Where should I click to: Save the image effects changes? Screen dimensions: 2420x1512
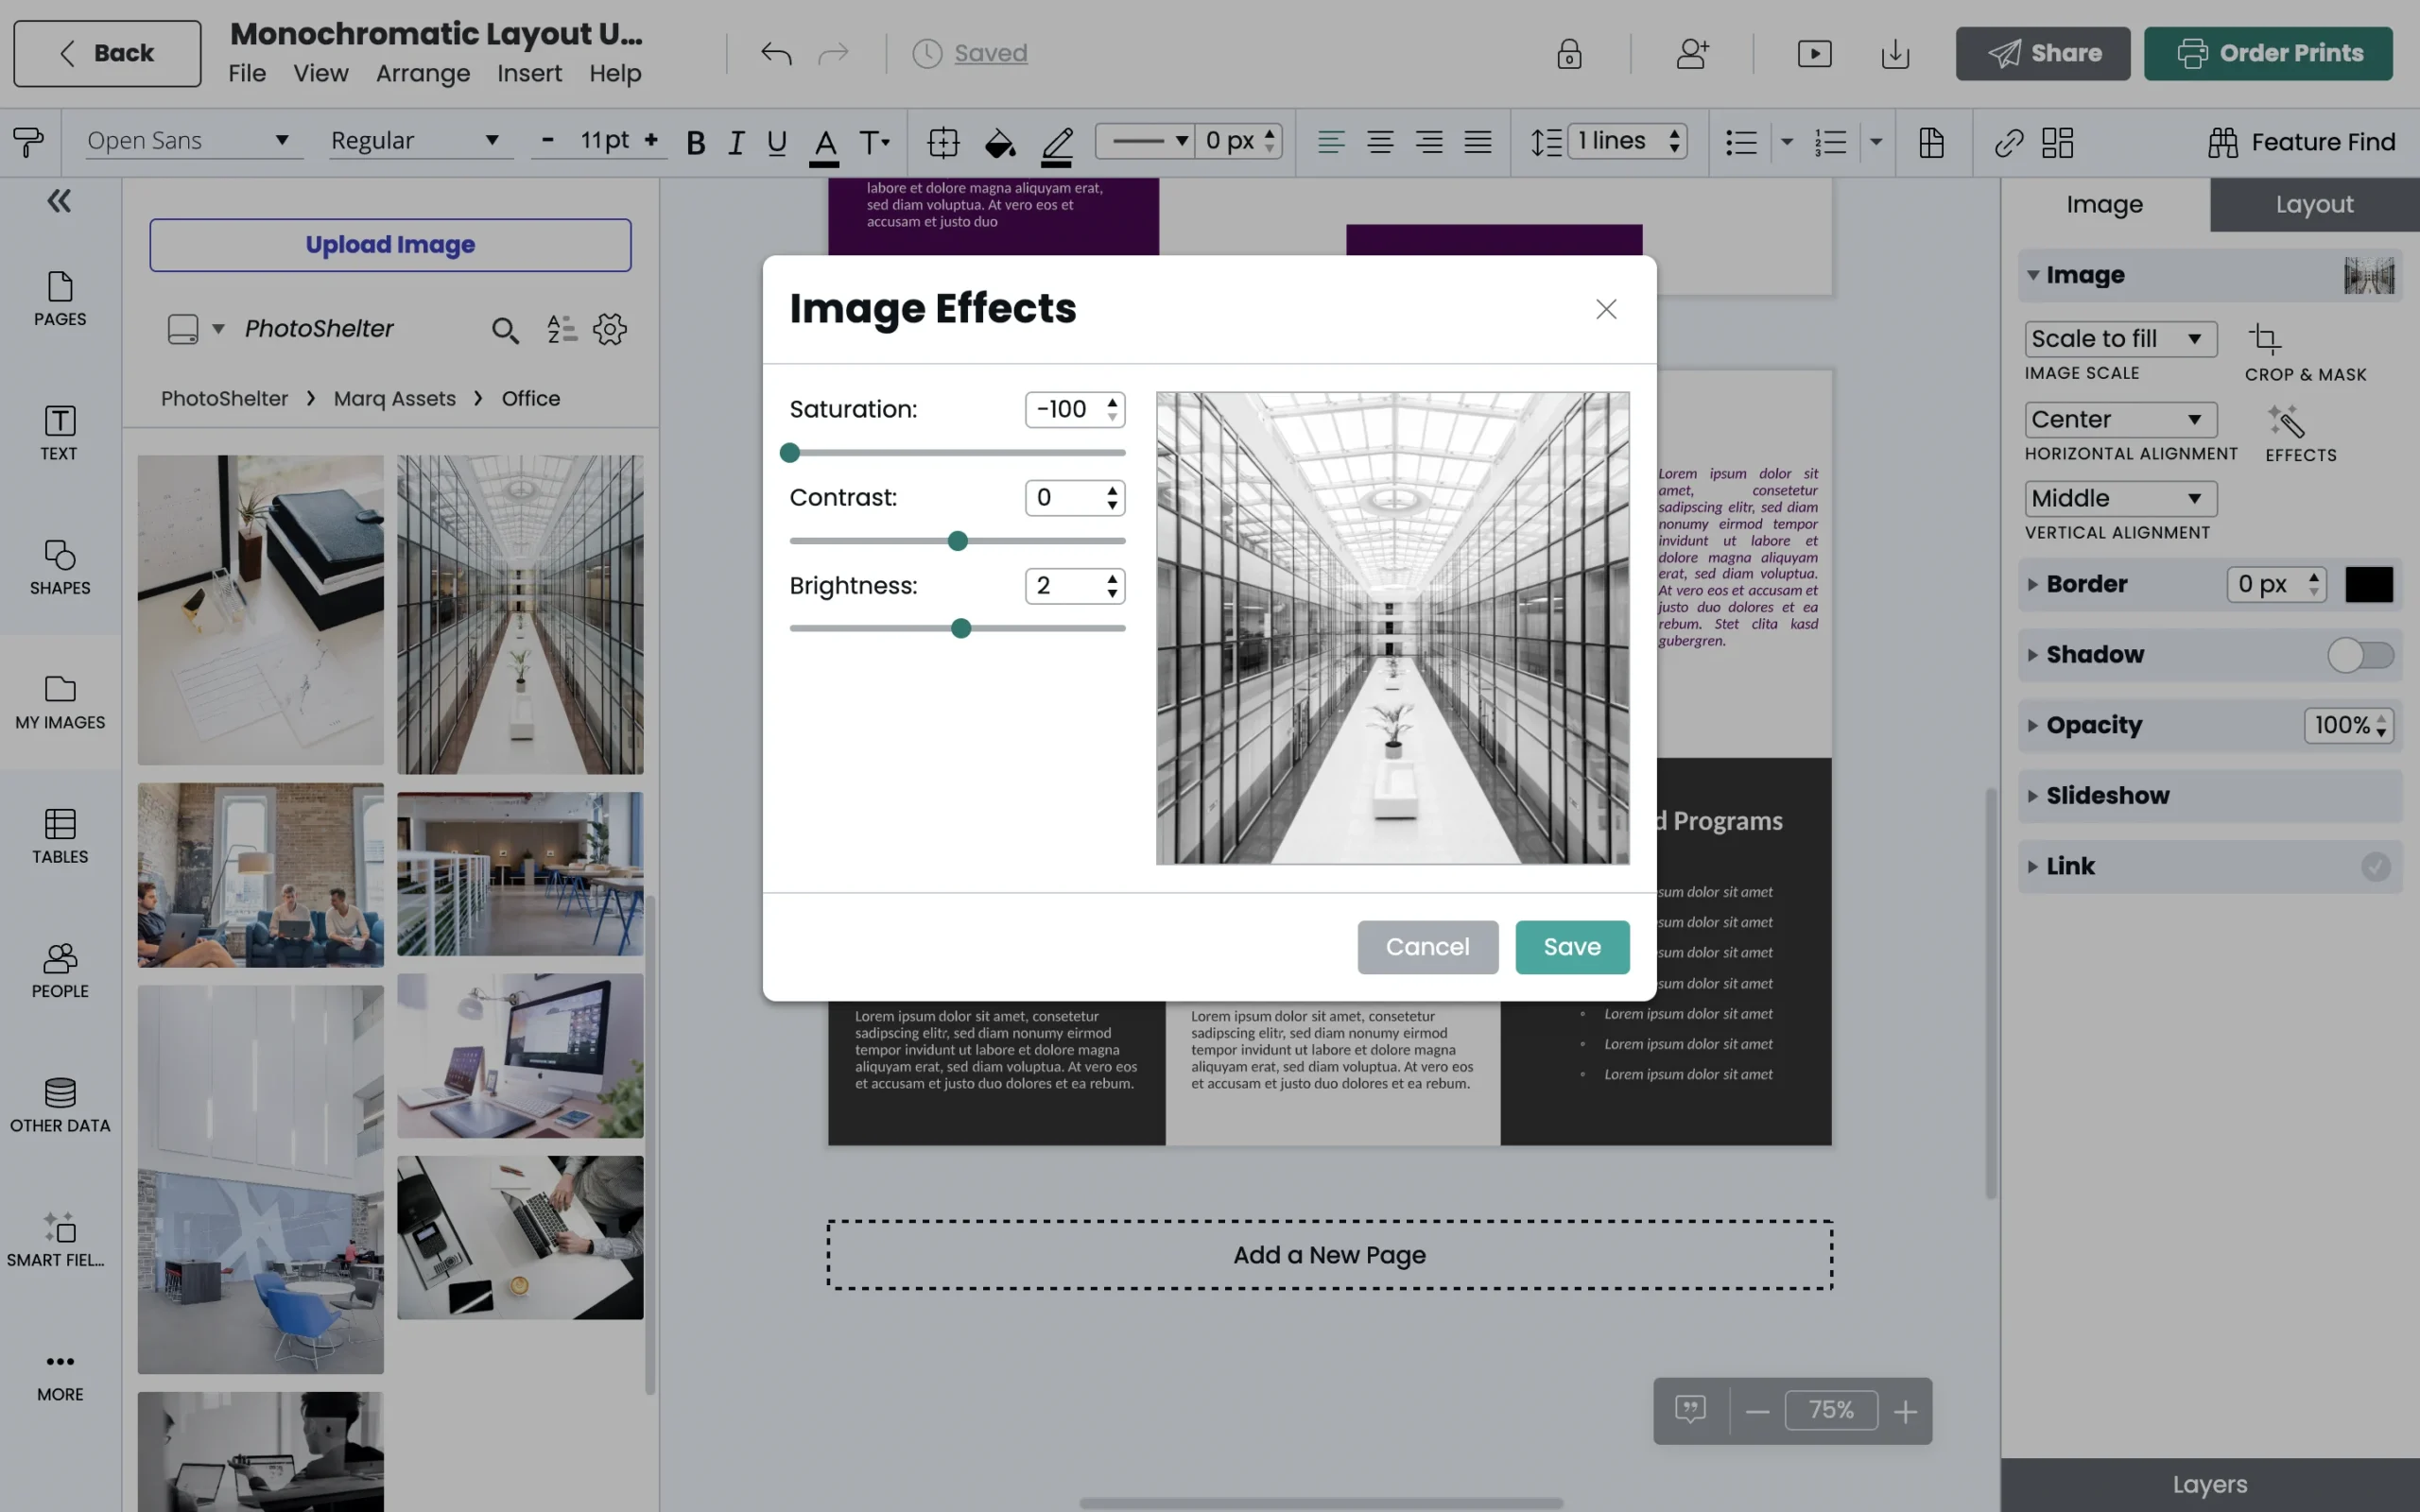tap(1571, 946)
